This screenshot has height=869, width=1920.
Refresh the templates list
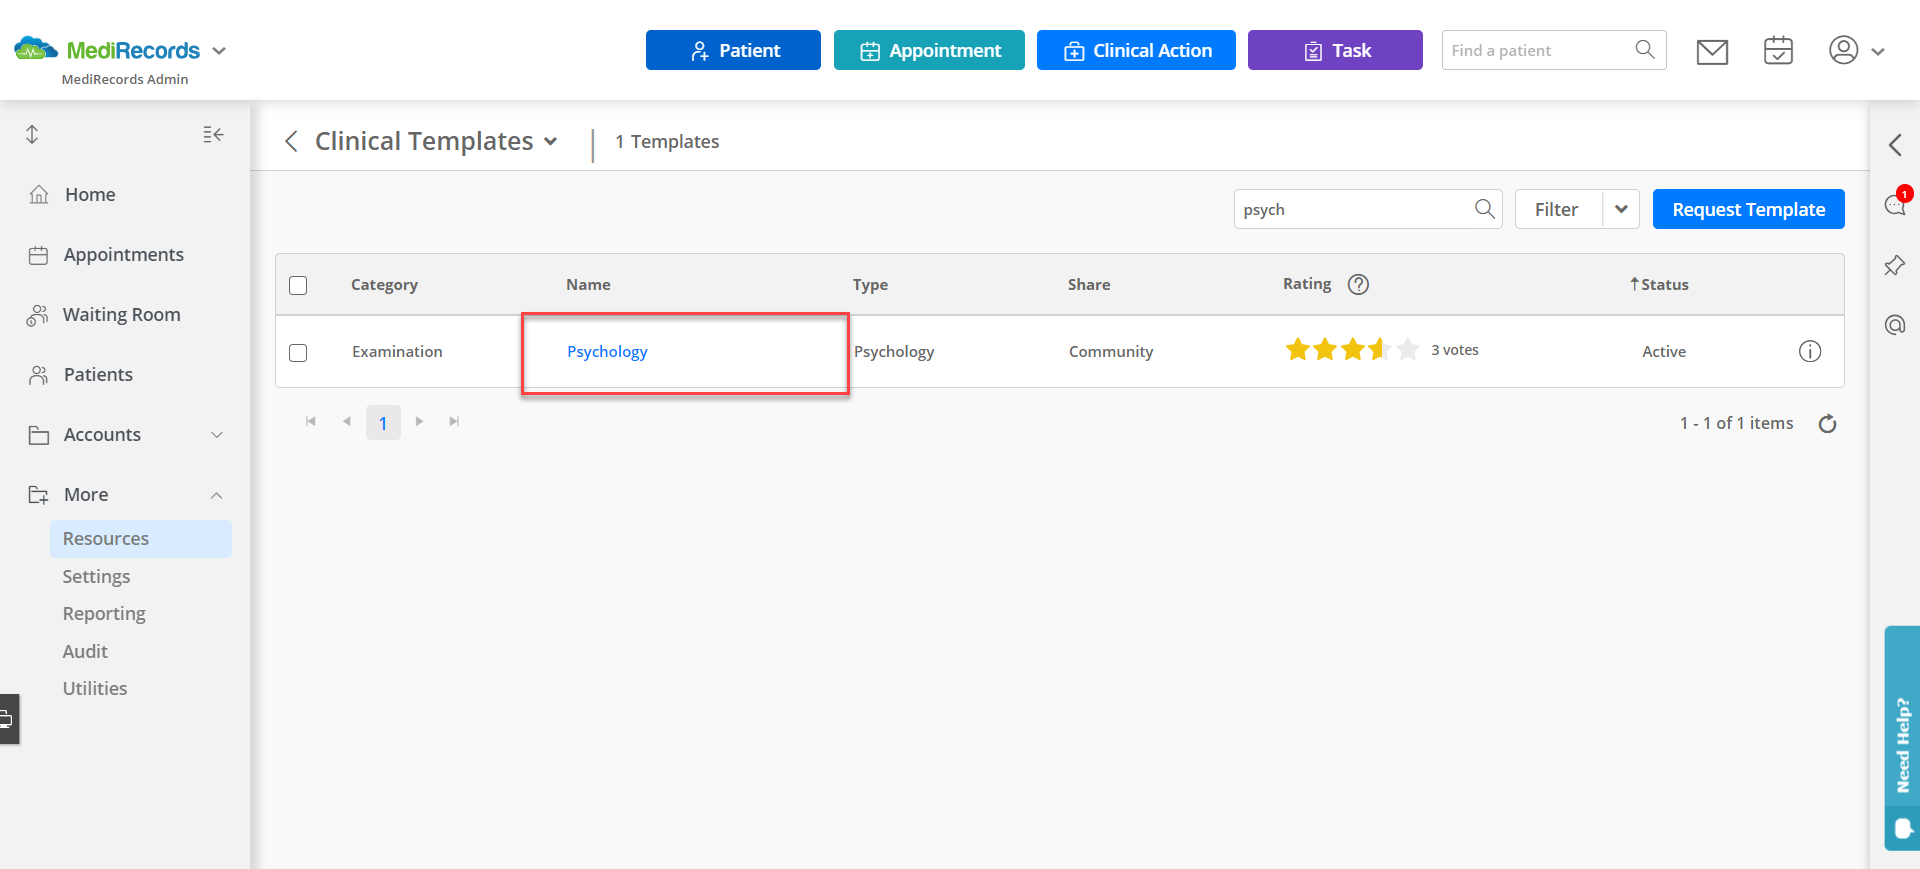[1827, 423]
